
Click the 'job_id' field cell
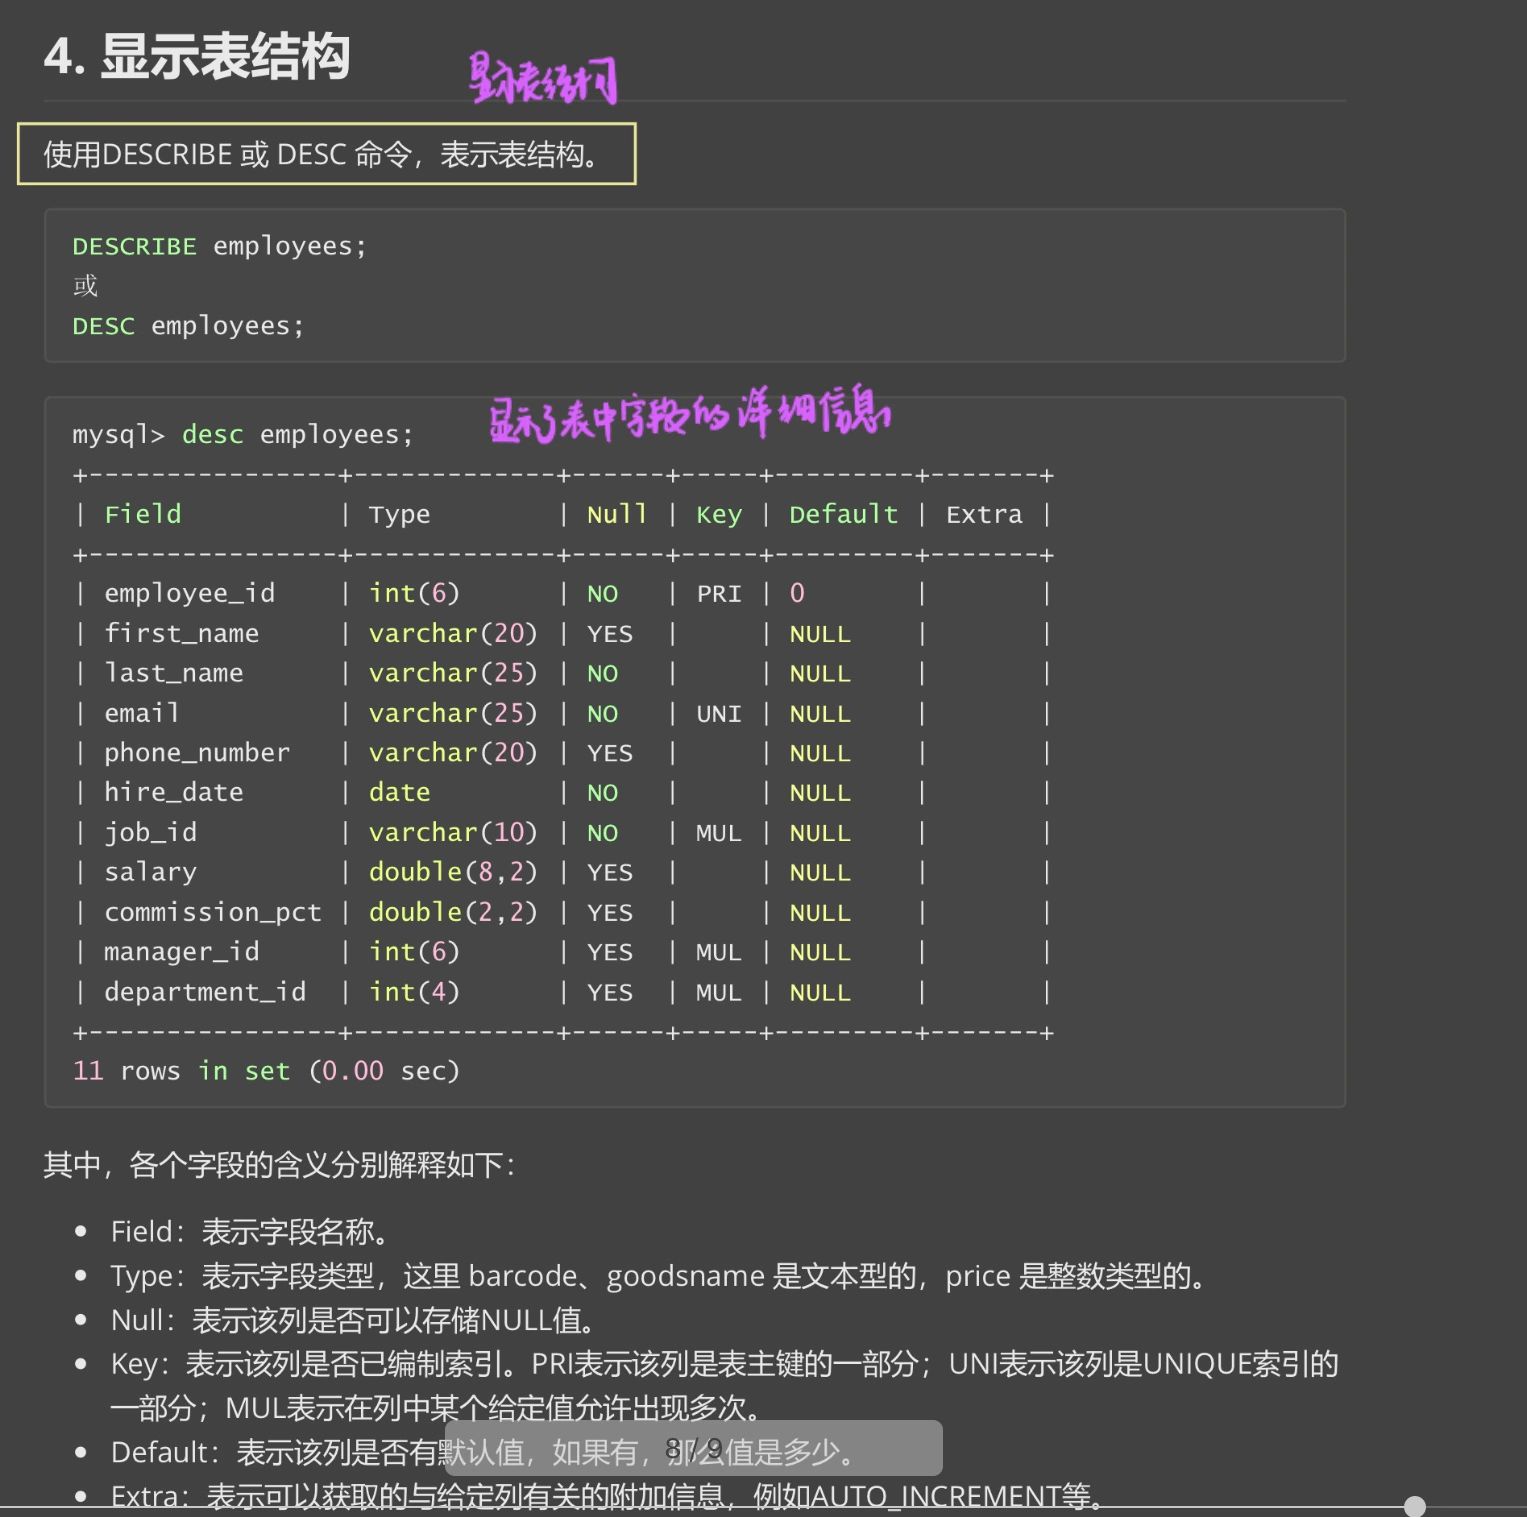pyautogui.click(x=150, y=832)
